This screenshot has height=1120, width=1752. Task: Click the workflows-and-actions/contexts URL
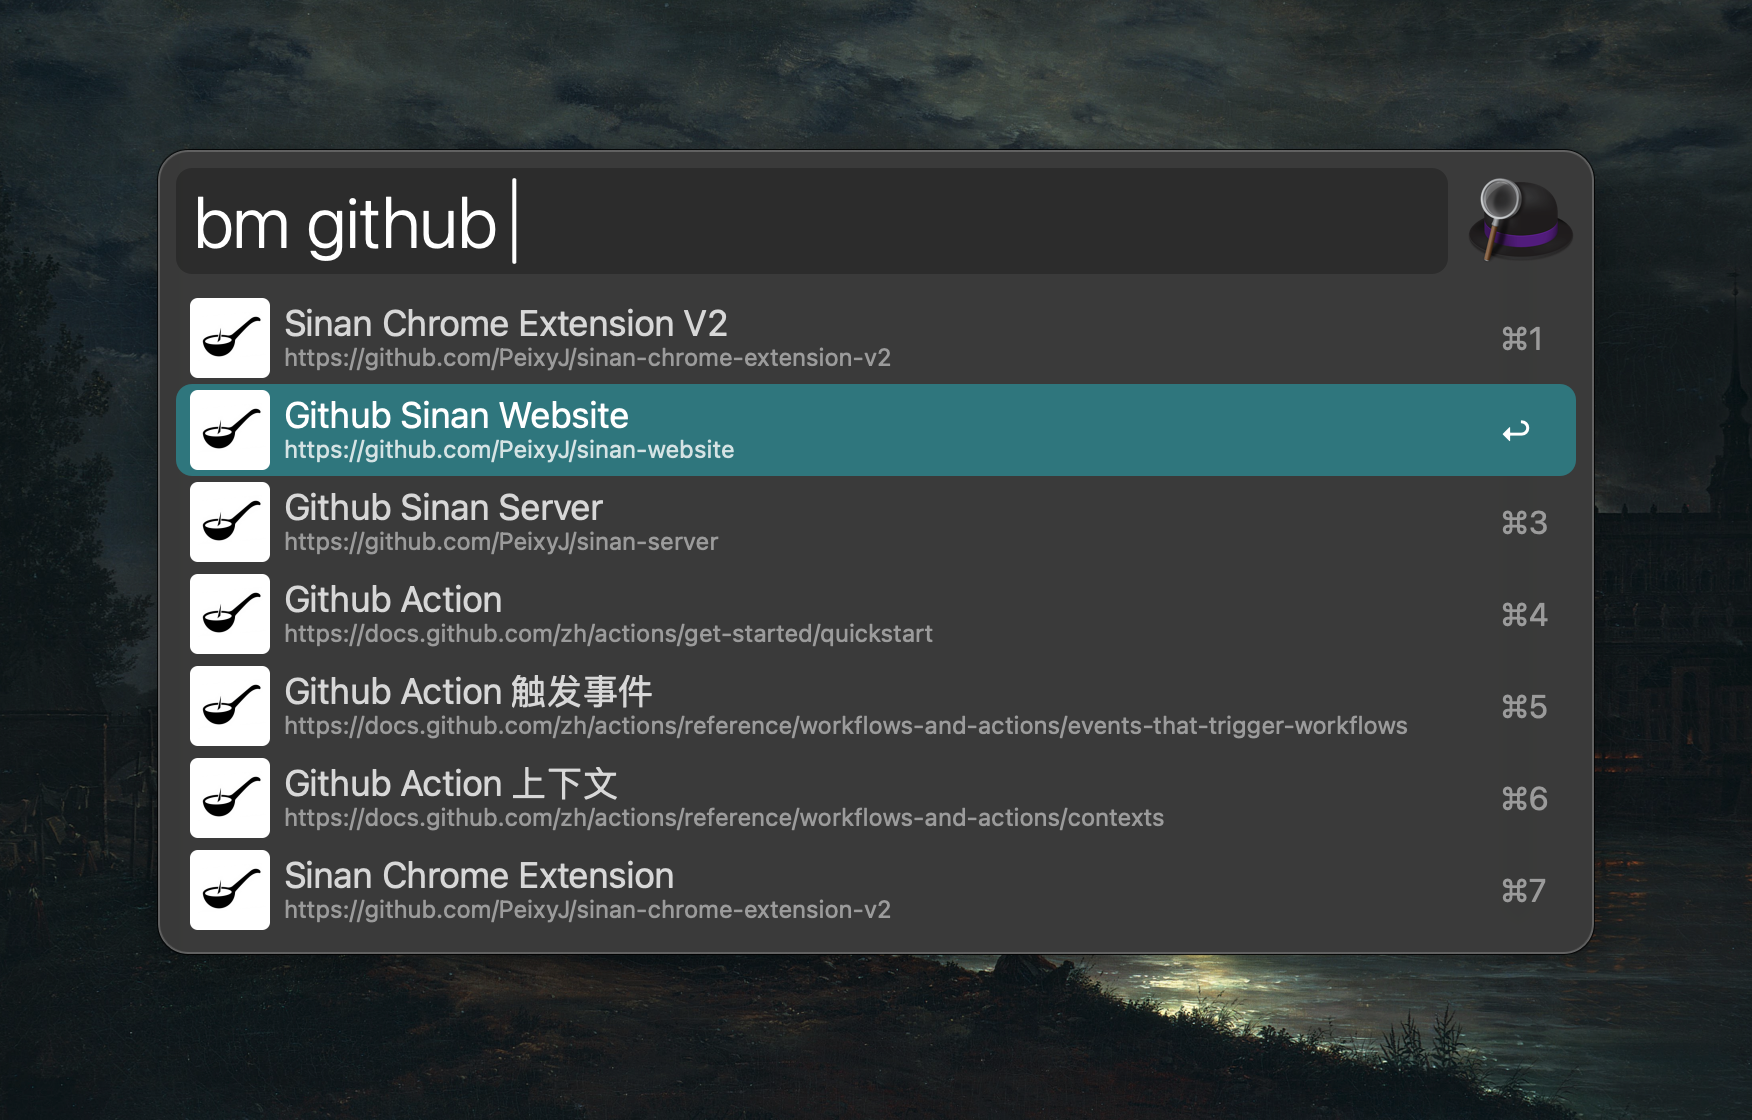[x=724, y=818]
